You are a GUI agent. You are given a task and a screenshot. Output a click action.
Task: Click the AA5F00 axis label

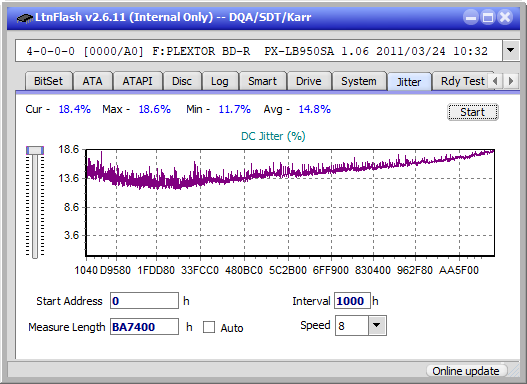coord(458,270)
